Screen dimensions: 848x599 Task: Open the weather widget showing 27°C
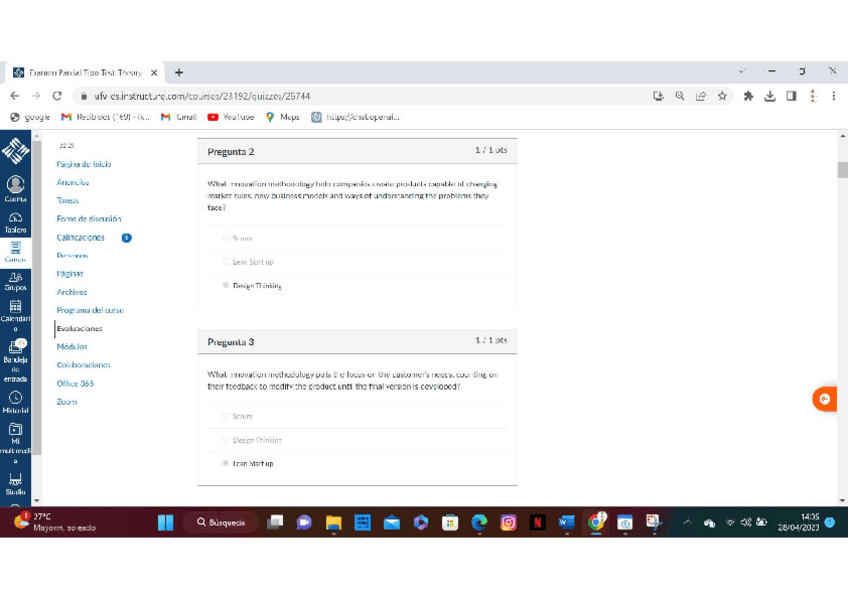click(54, 522)
